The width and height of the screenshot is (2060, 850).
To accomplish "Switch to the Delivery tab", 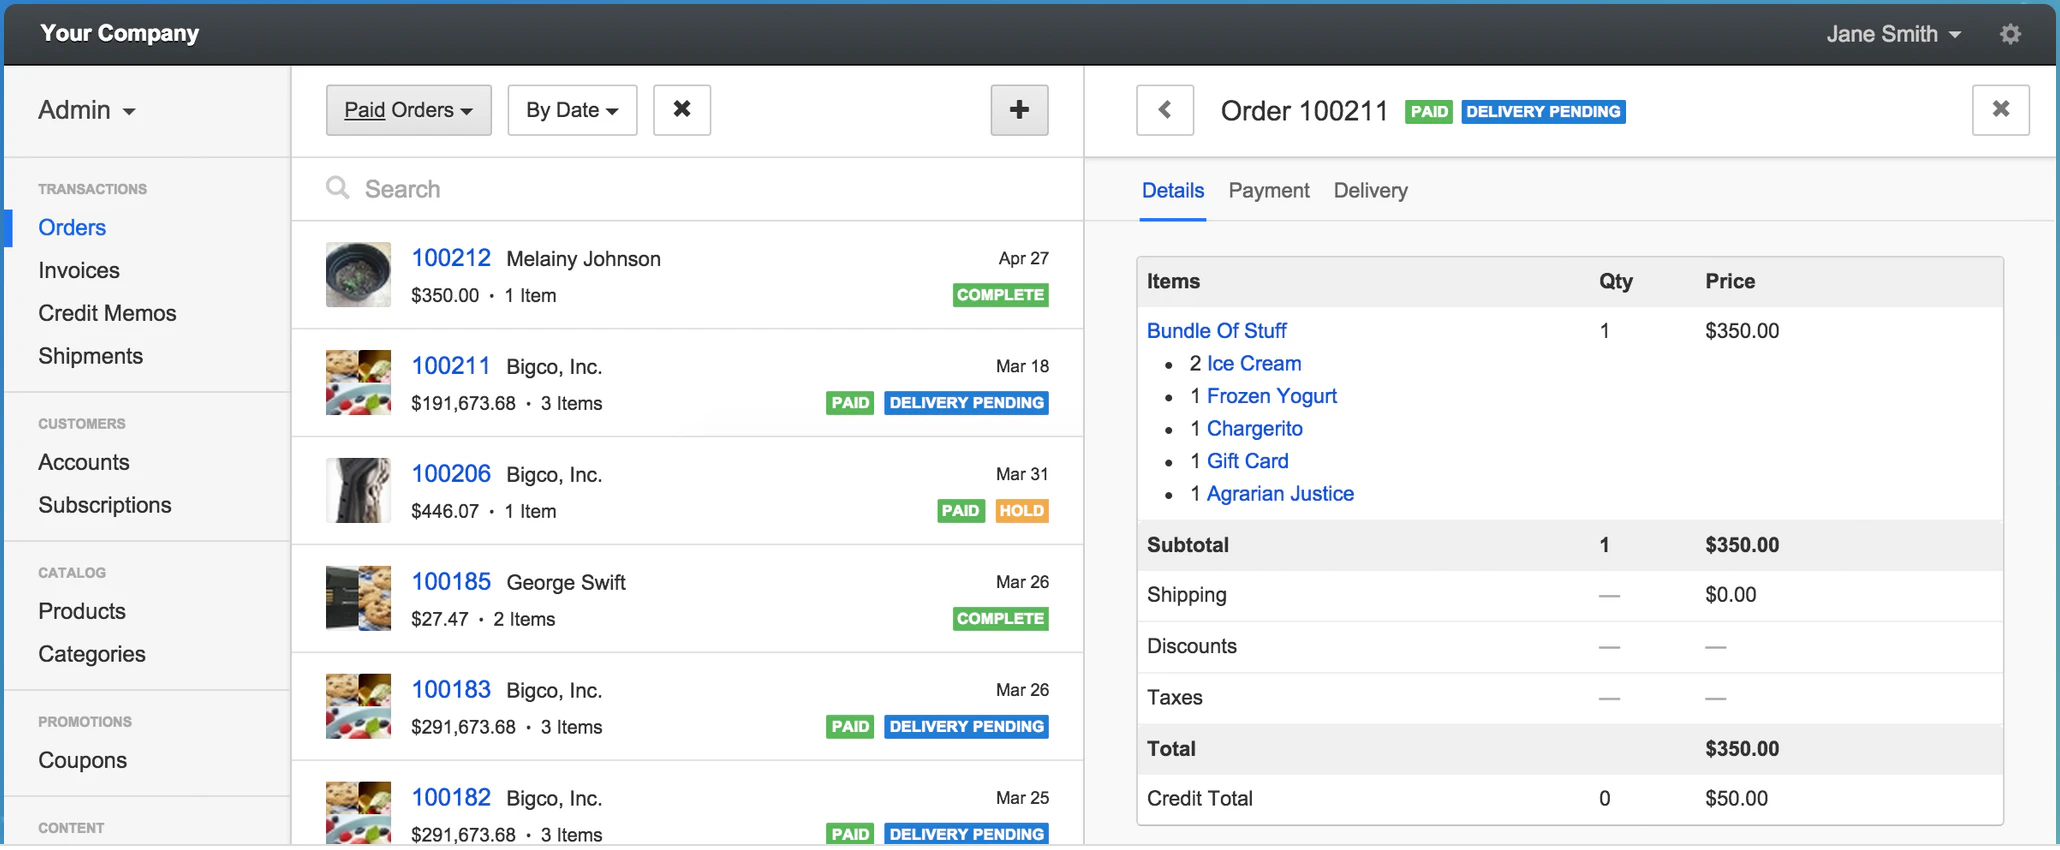I will pos(1370,190).
